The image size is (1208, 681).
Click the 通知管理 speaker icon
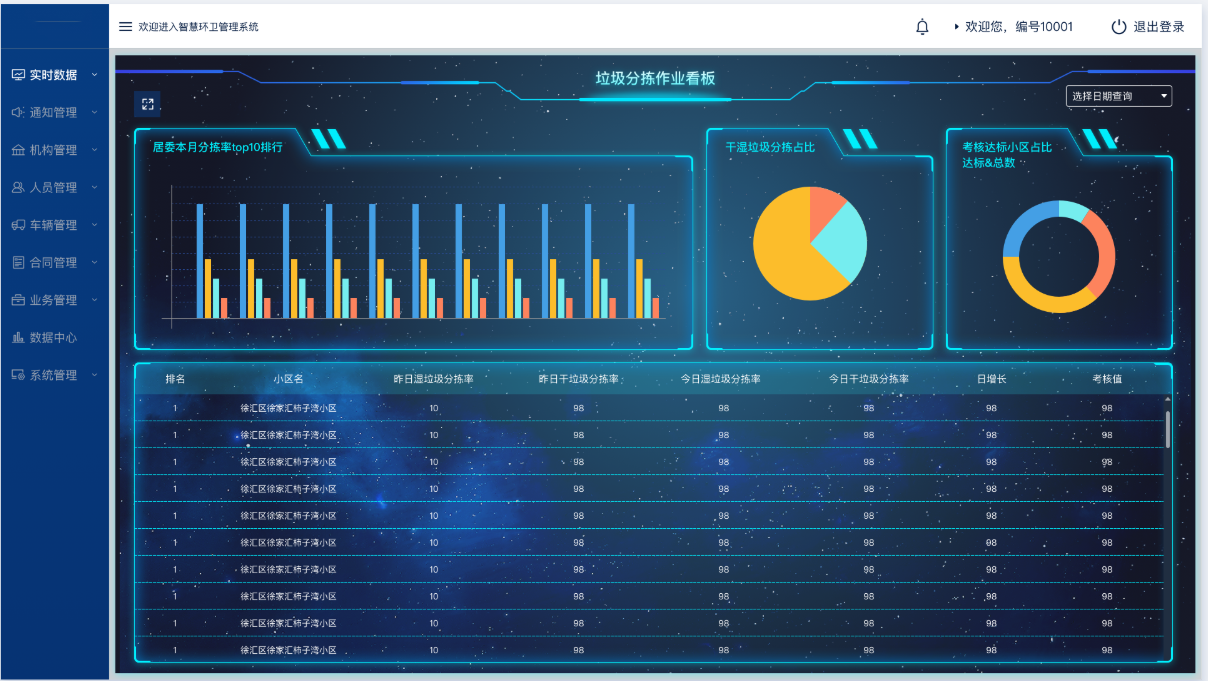[18, 112]
